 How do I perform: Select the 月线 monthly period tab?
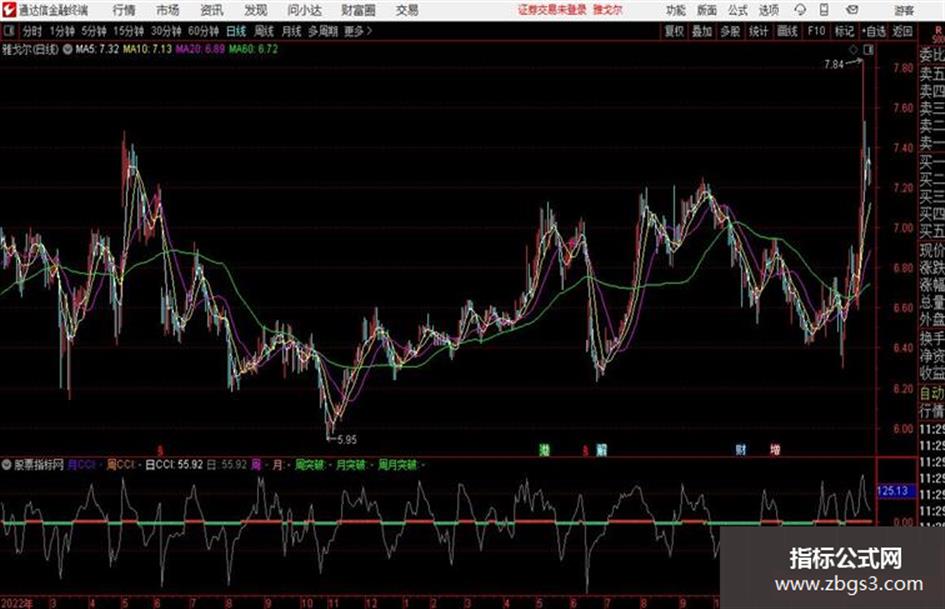click(291, 31)
